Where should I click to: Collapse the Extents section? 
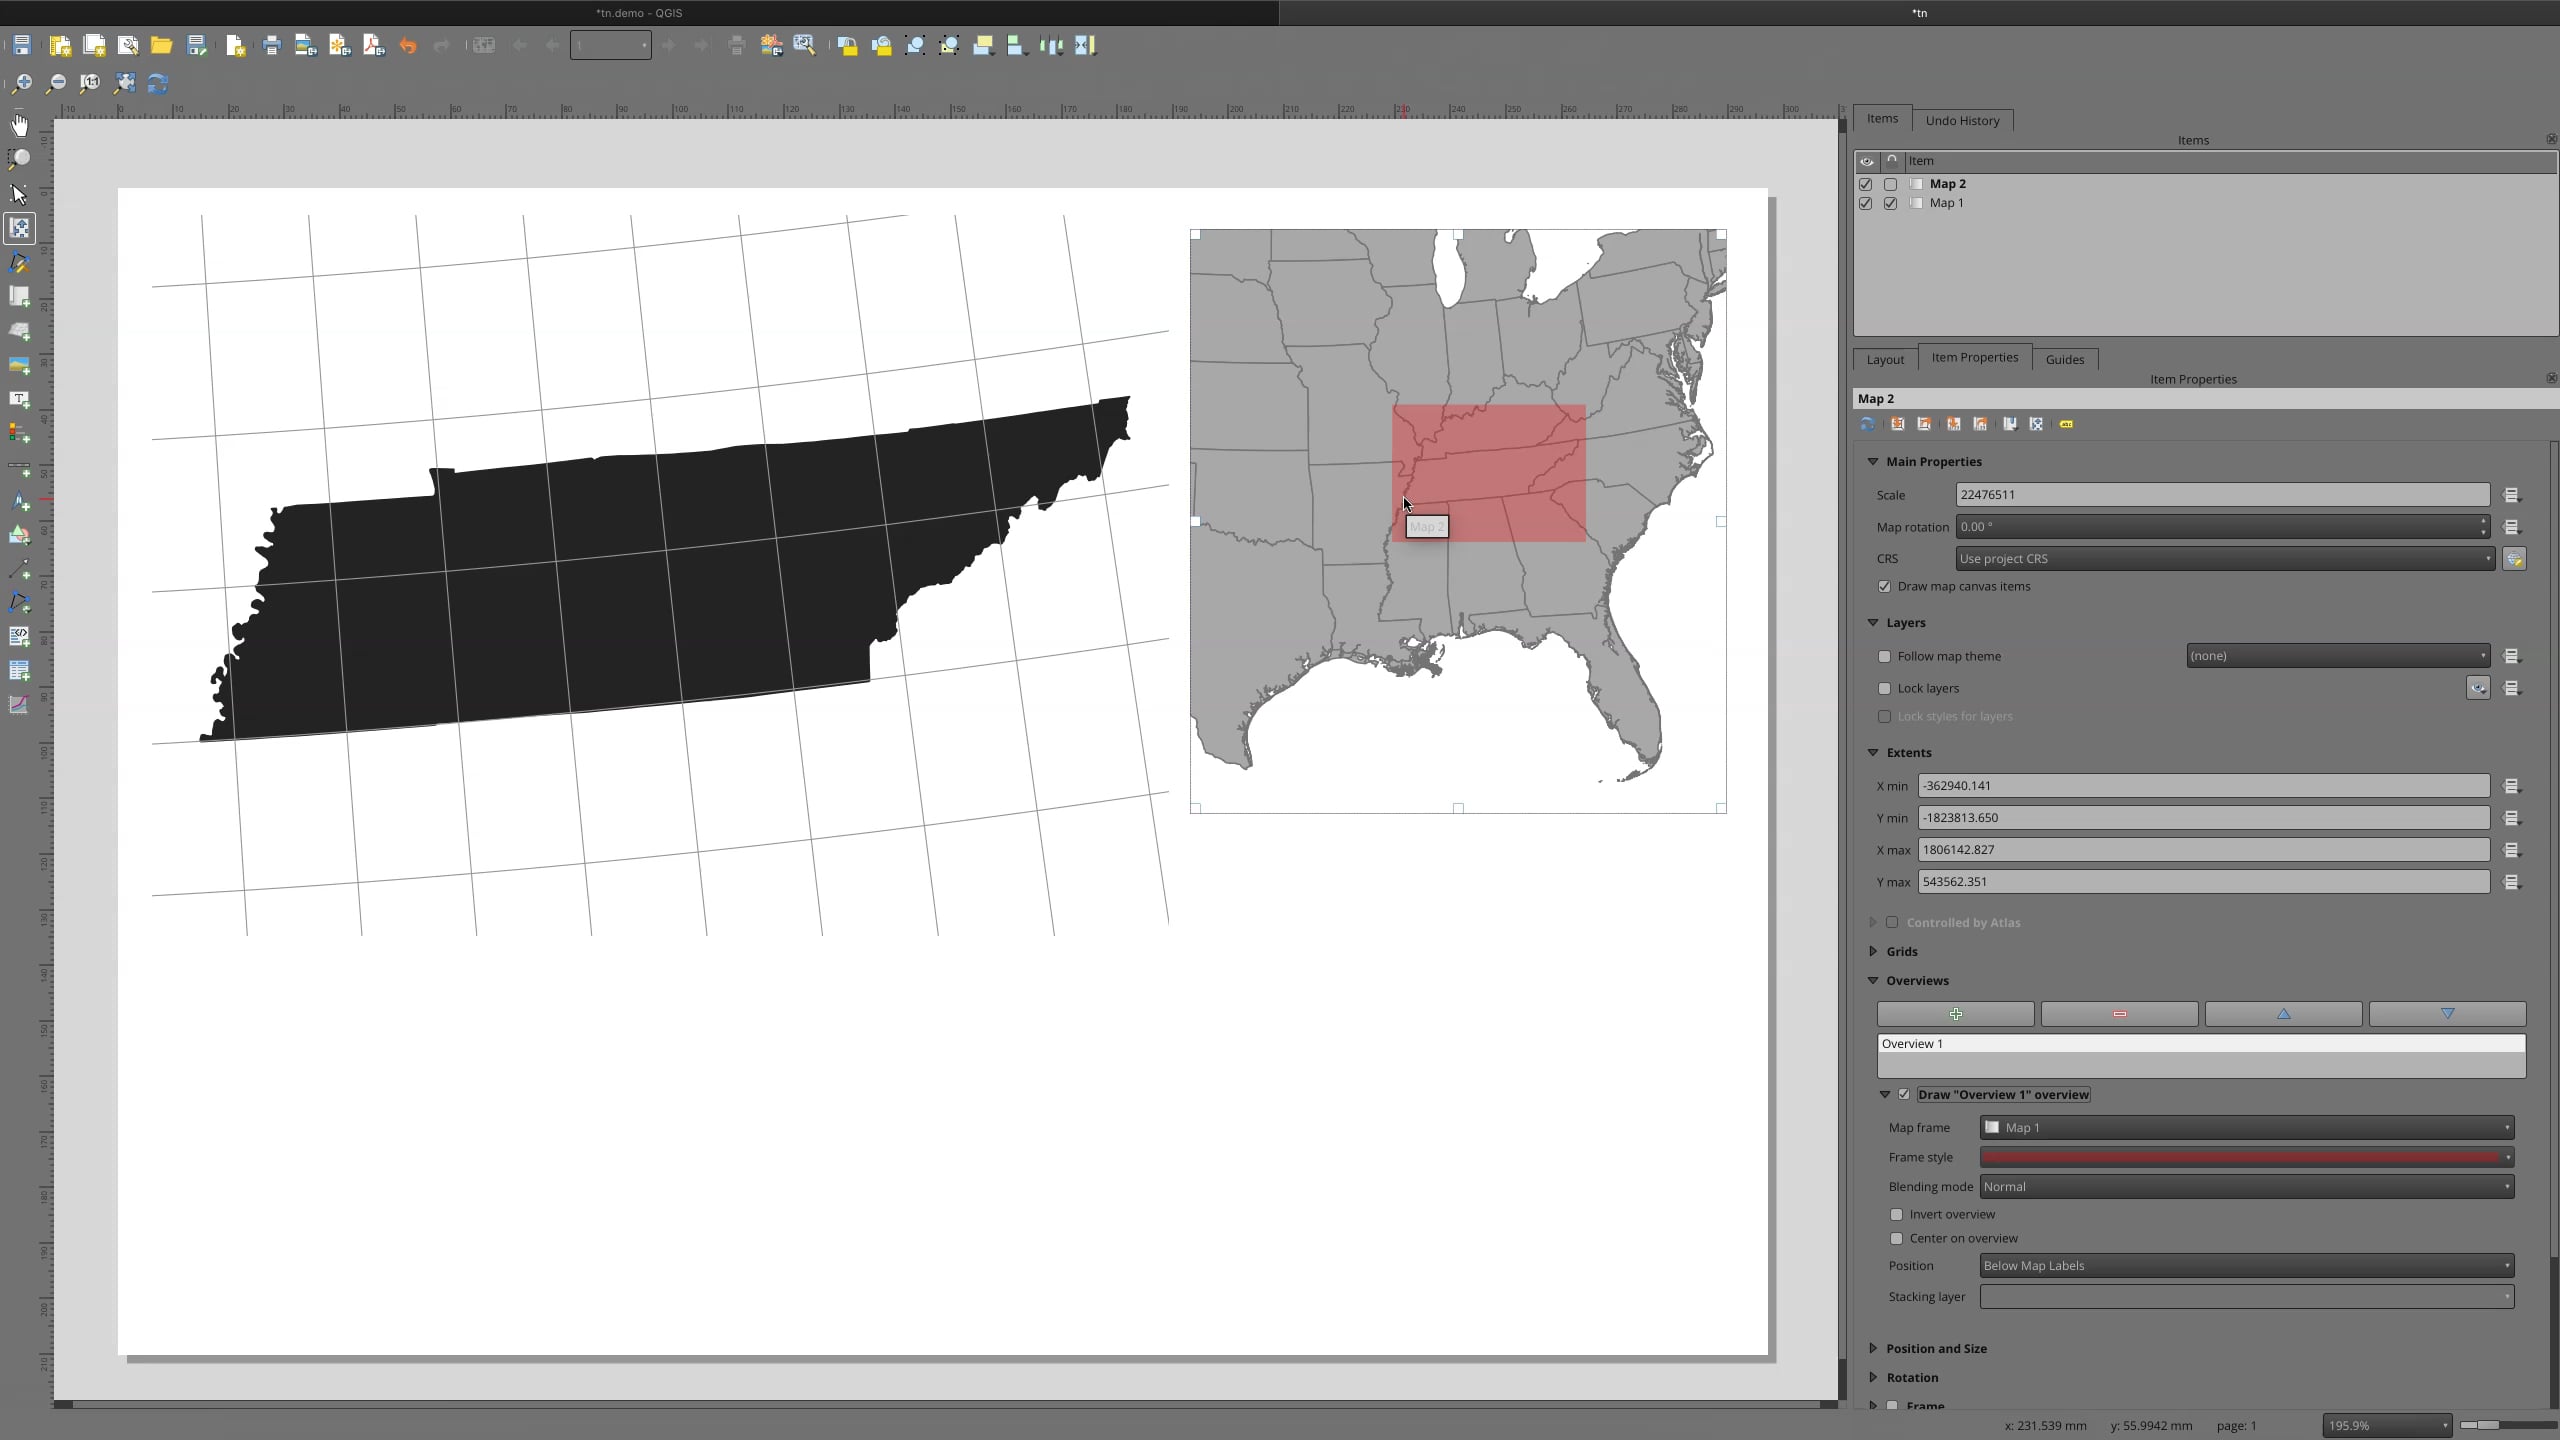[1871, 752]
